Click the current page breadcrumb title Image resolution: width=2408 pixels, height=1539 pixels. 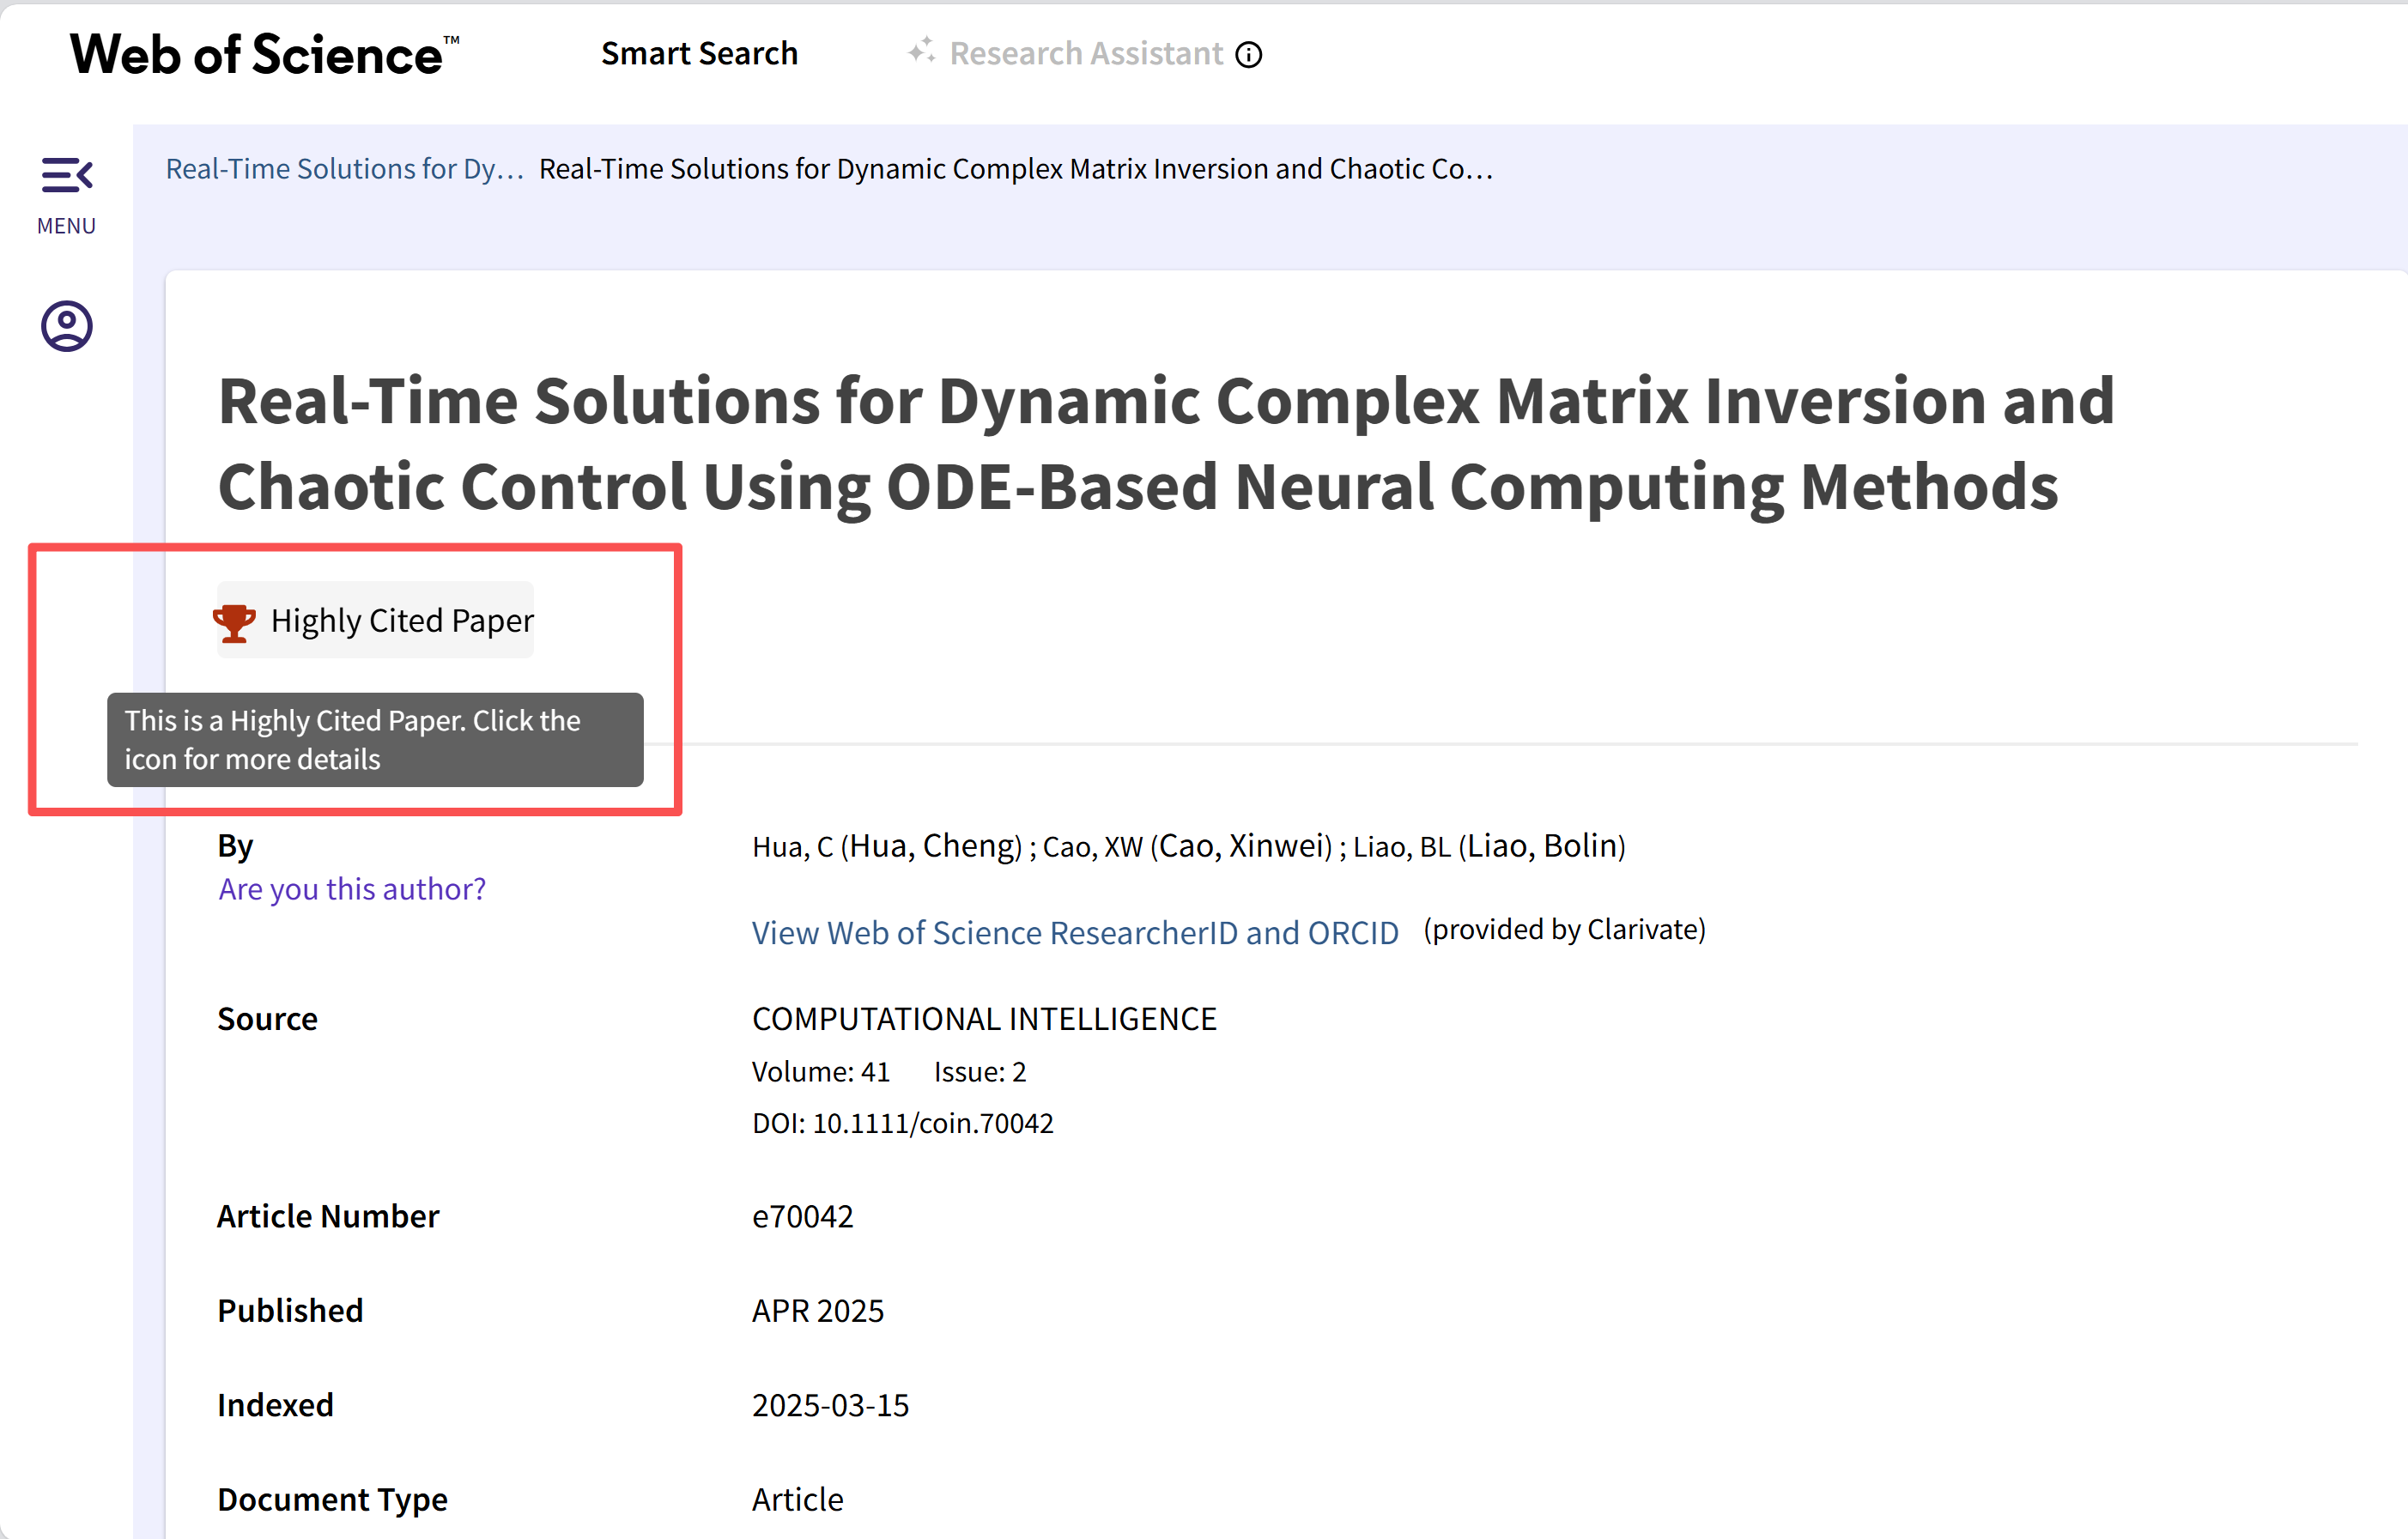1015,169
